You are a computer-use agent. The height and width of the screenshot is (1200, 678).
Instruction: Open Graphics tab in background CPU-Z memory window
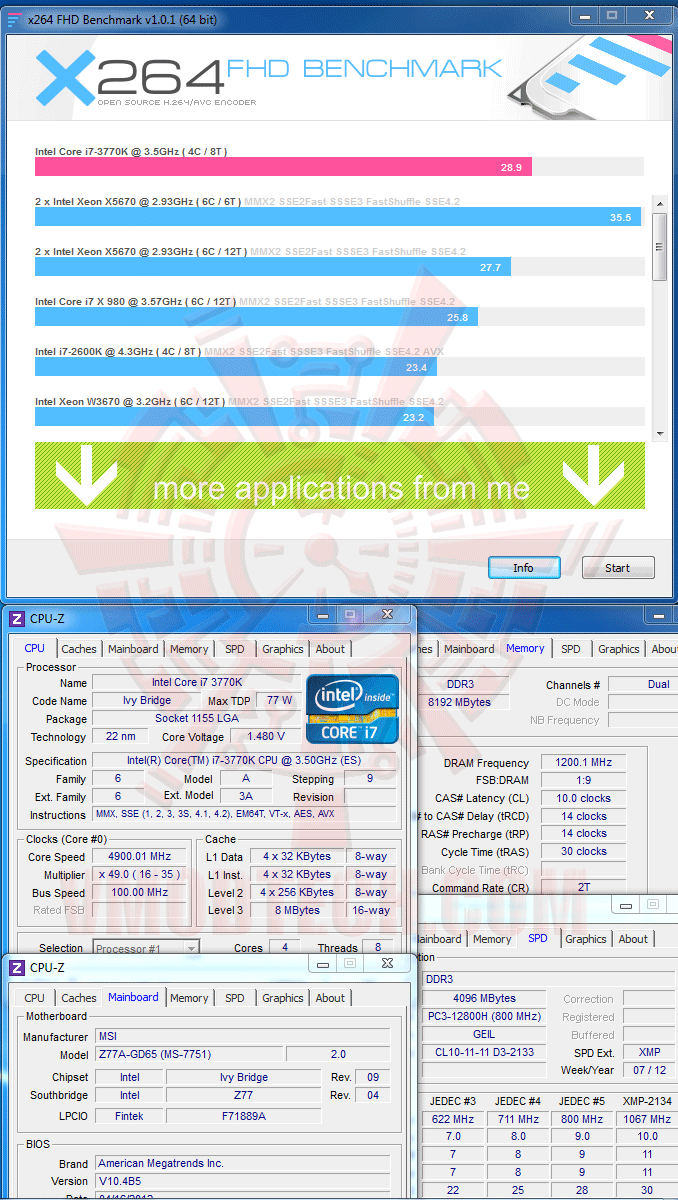(x=619, y=649)
